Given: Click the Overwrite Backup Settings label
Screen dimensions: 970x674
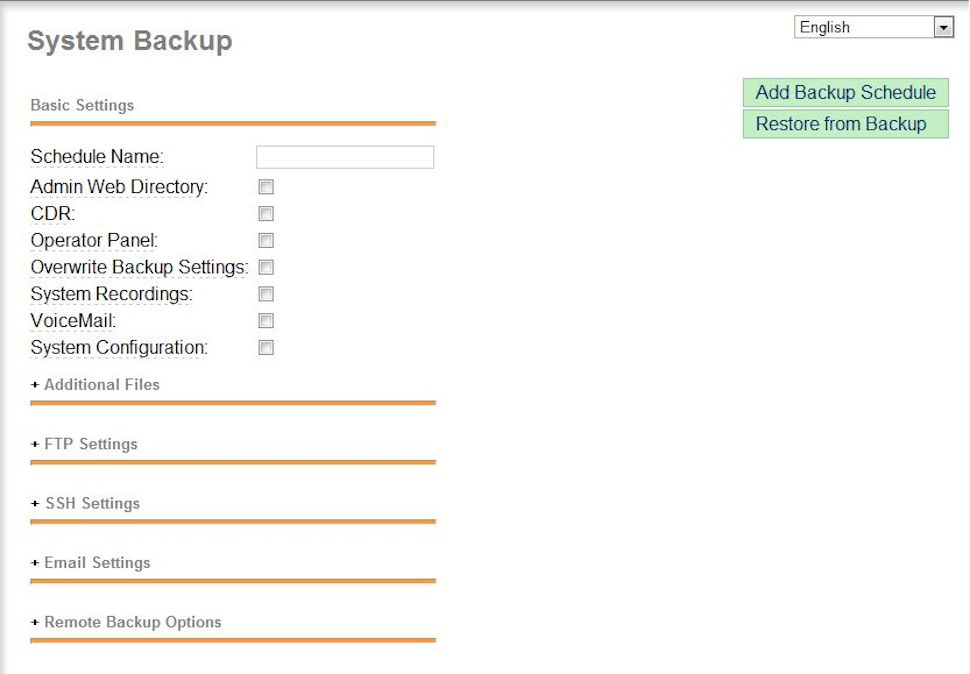Looking at the screenshot, I should (139, 267).
